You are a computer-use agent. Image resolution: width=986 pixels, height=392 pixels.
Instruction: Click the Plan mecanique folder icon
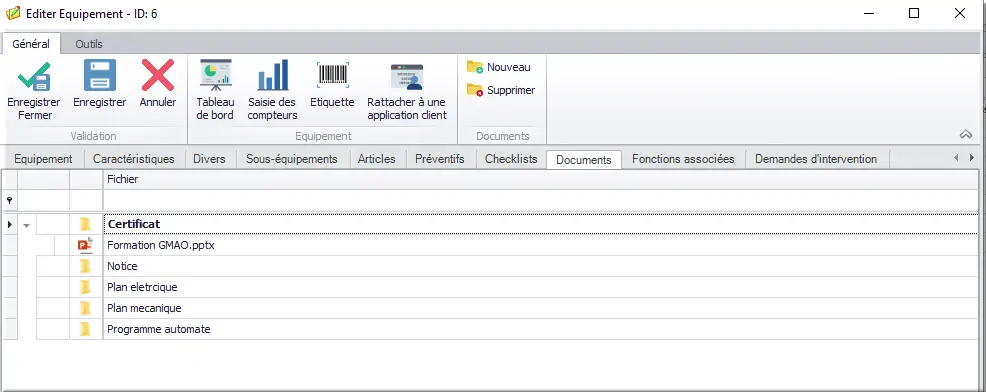(85, 308)
